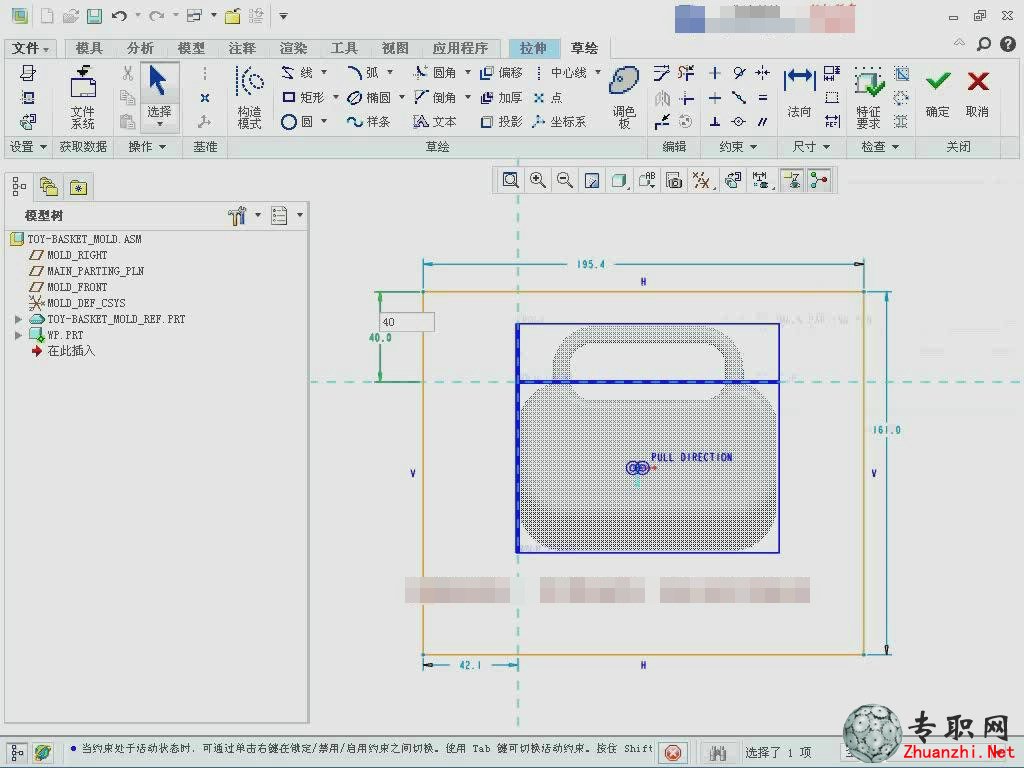Switch to the 模具 ribbon tab
The image size is (1024, 768).
point(89,48)
